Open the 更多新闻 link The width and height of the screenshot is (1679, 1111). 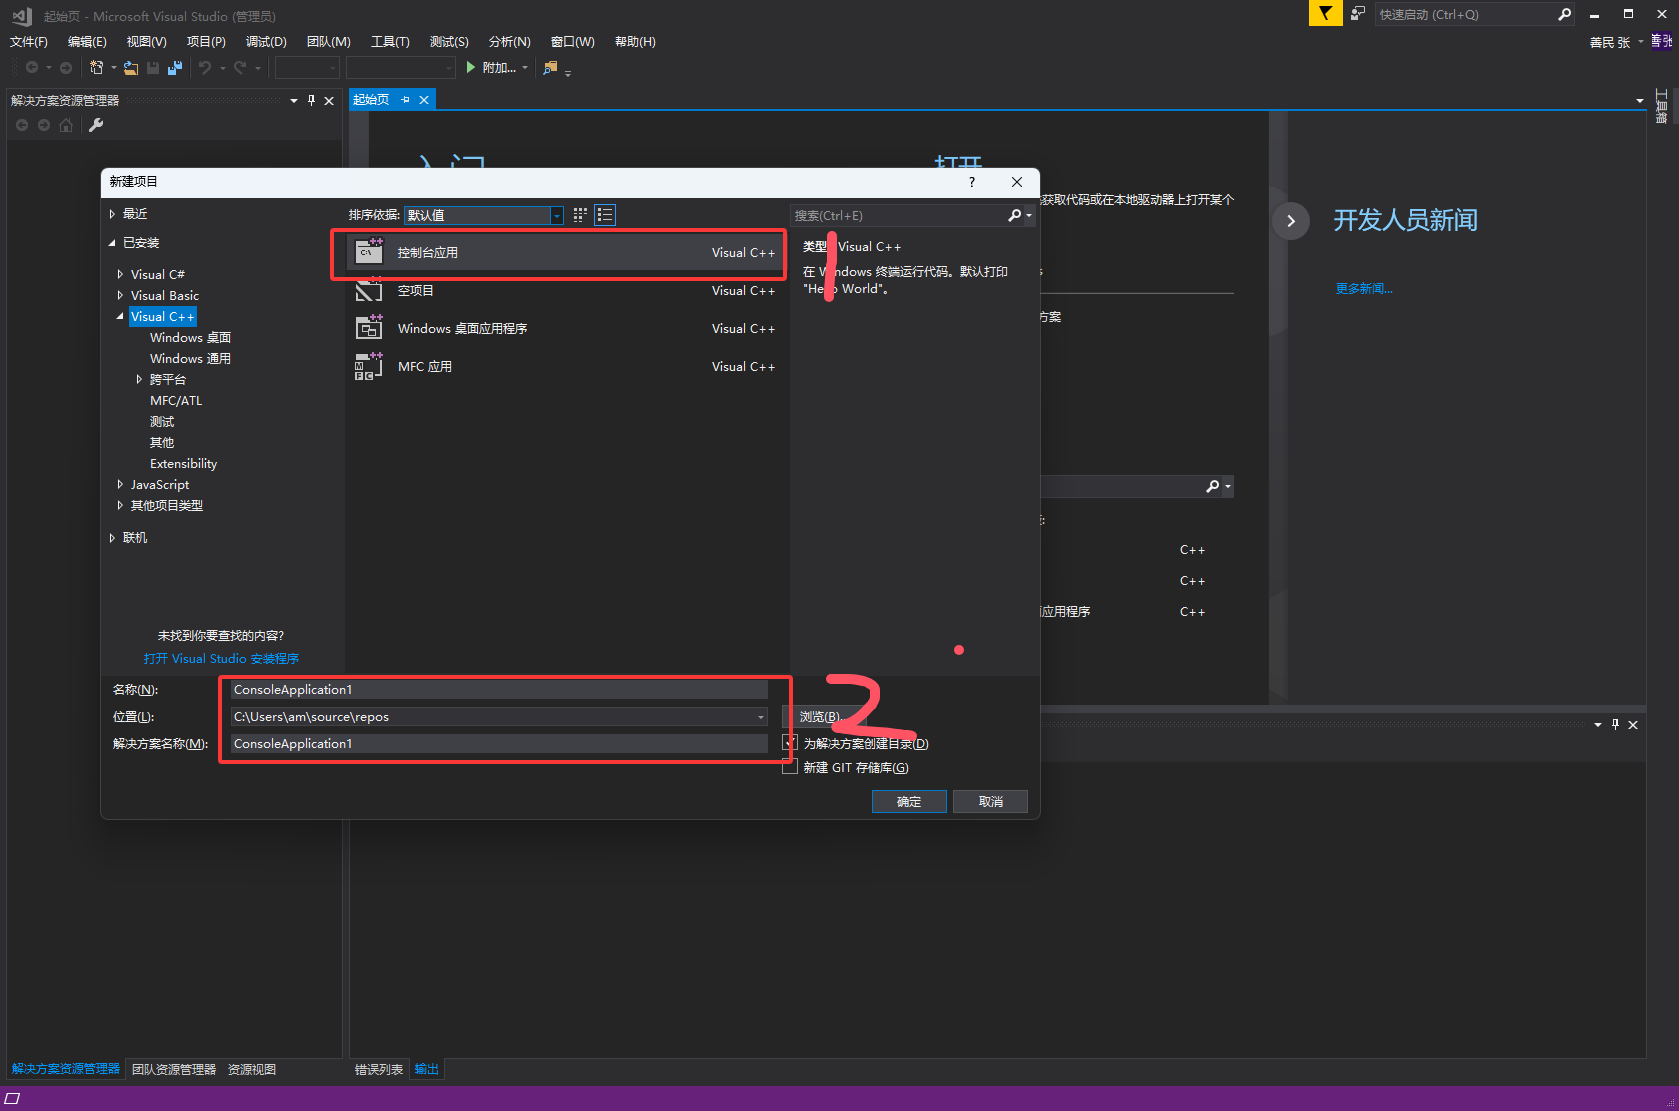click(x=1364, y=289)
